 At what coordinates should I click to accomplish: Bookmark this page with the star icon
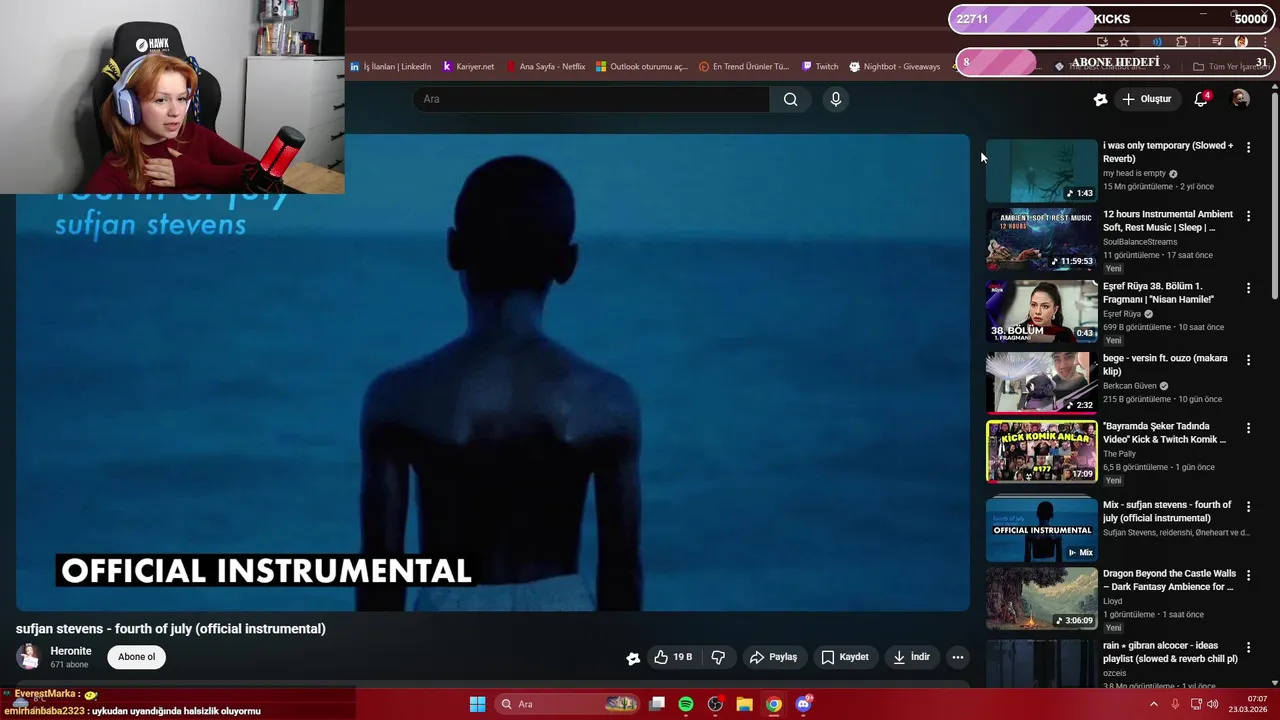click(x=1124, y=42)
